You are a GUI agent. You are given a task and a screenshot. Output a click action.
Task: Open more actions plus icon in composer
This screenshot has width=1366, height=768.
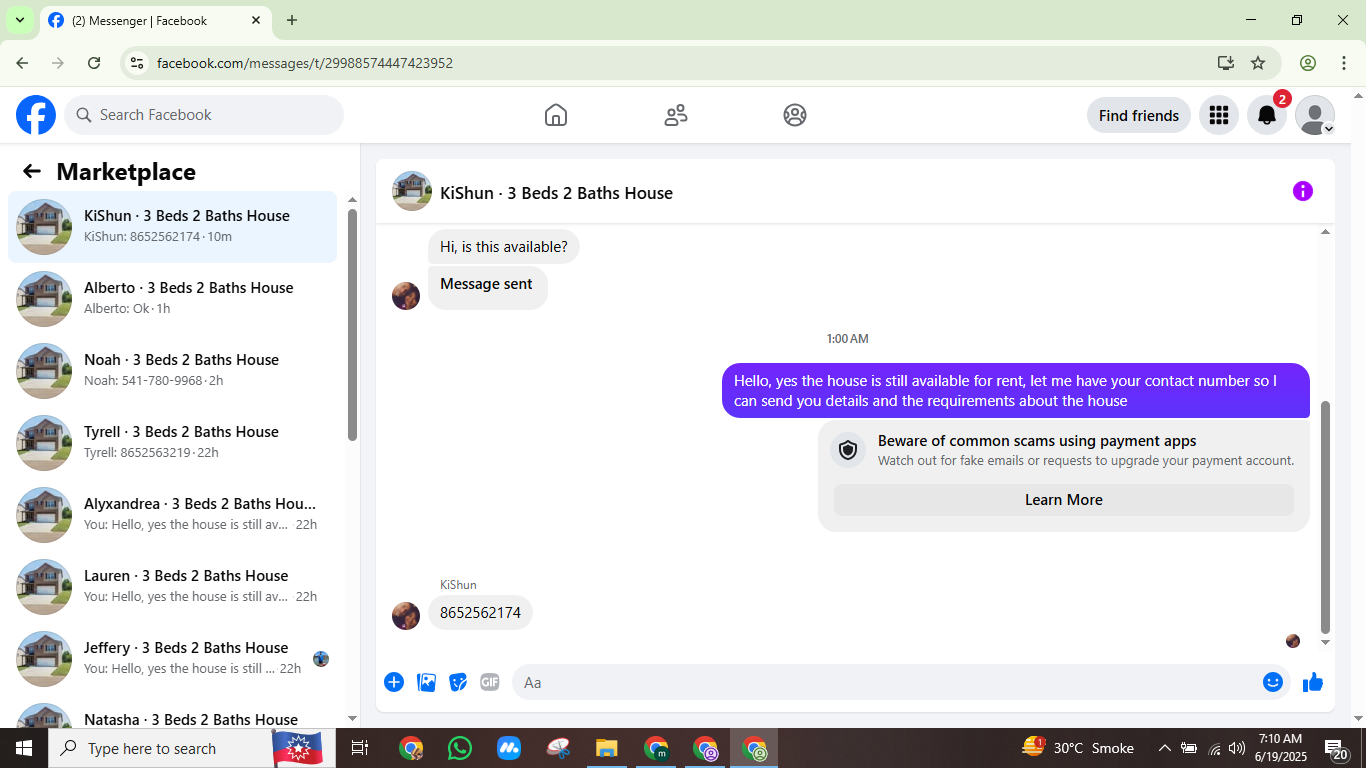click(394, 682)
